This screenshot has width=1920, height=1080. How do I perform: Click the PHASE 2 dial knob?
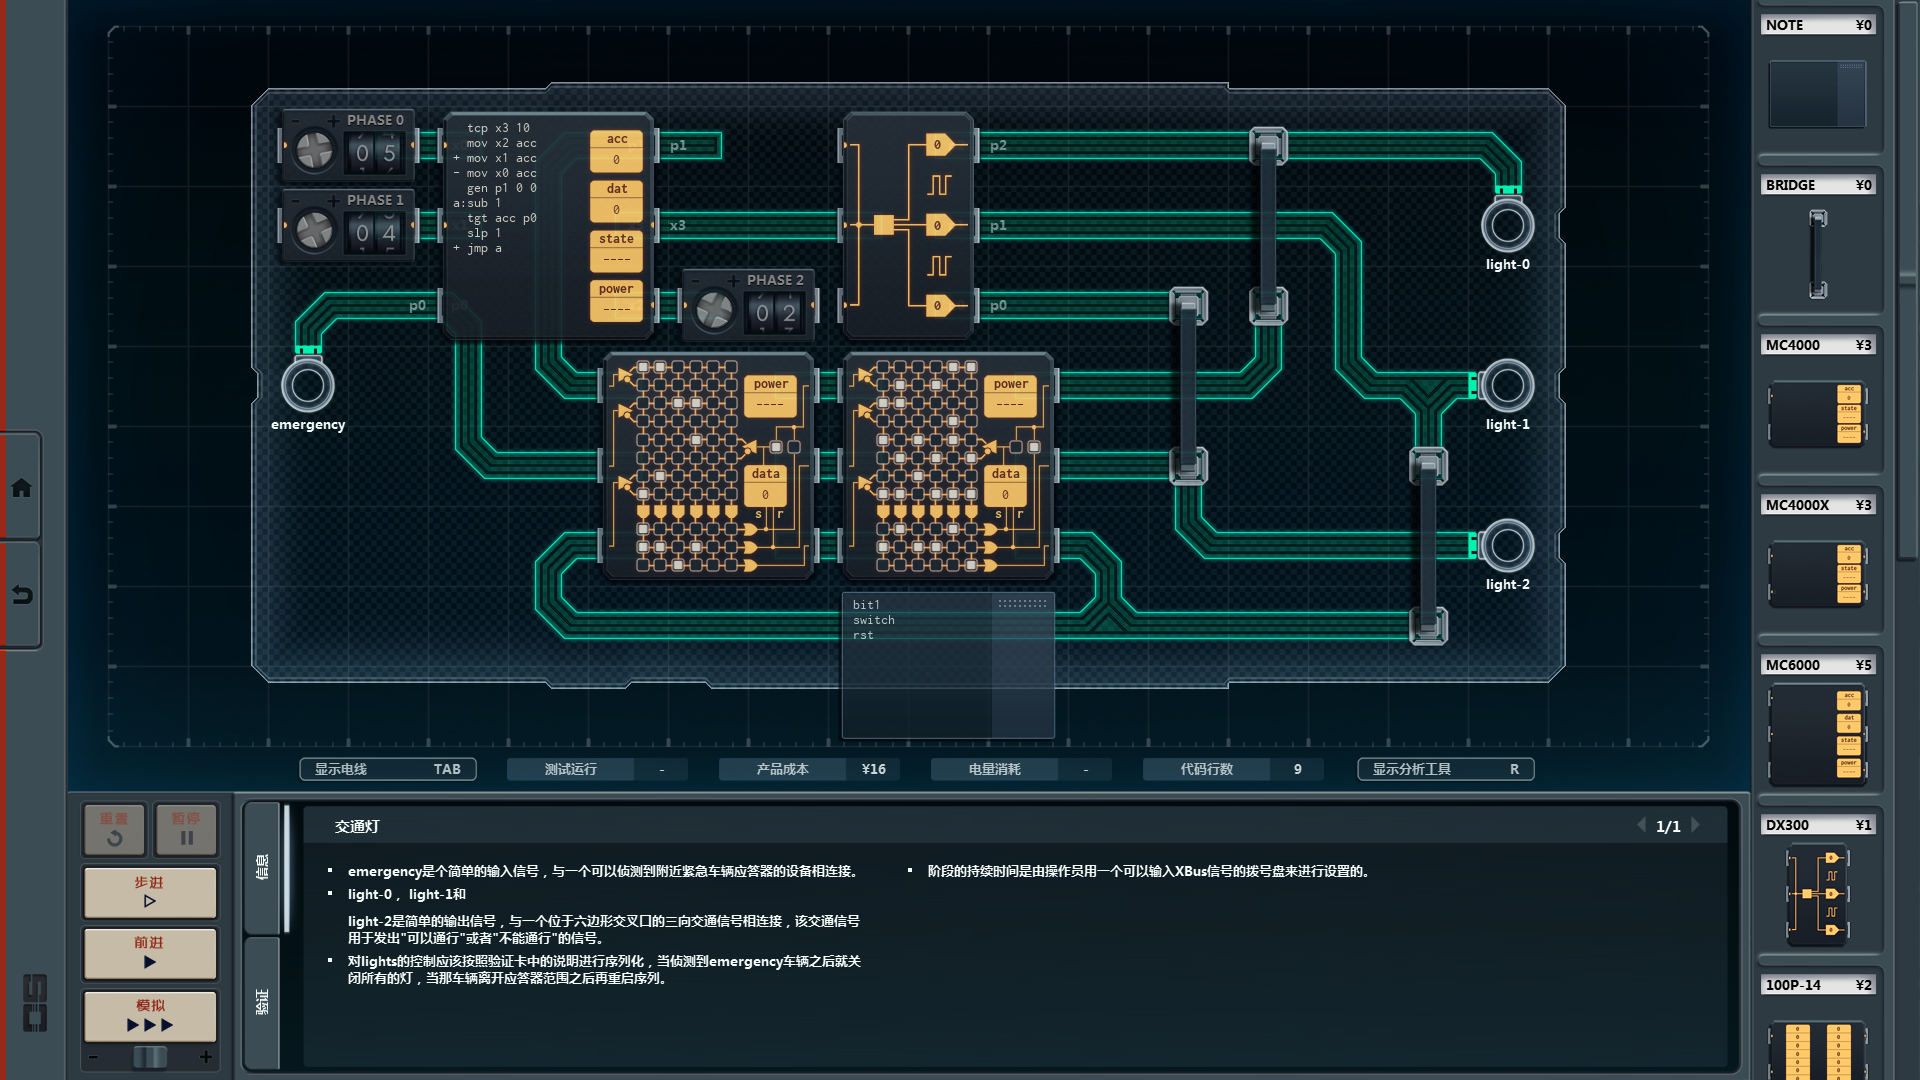pos(714,311)
